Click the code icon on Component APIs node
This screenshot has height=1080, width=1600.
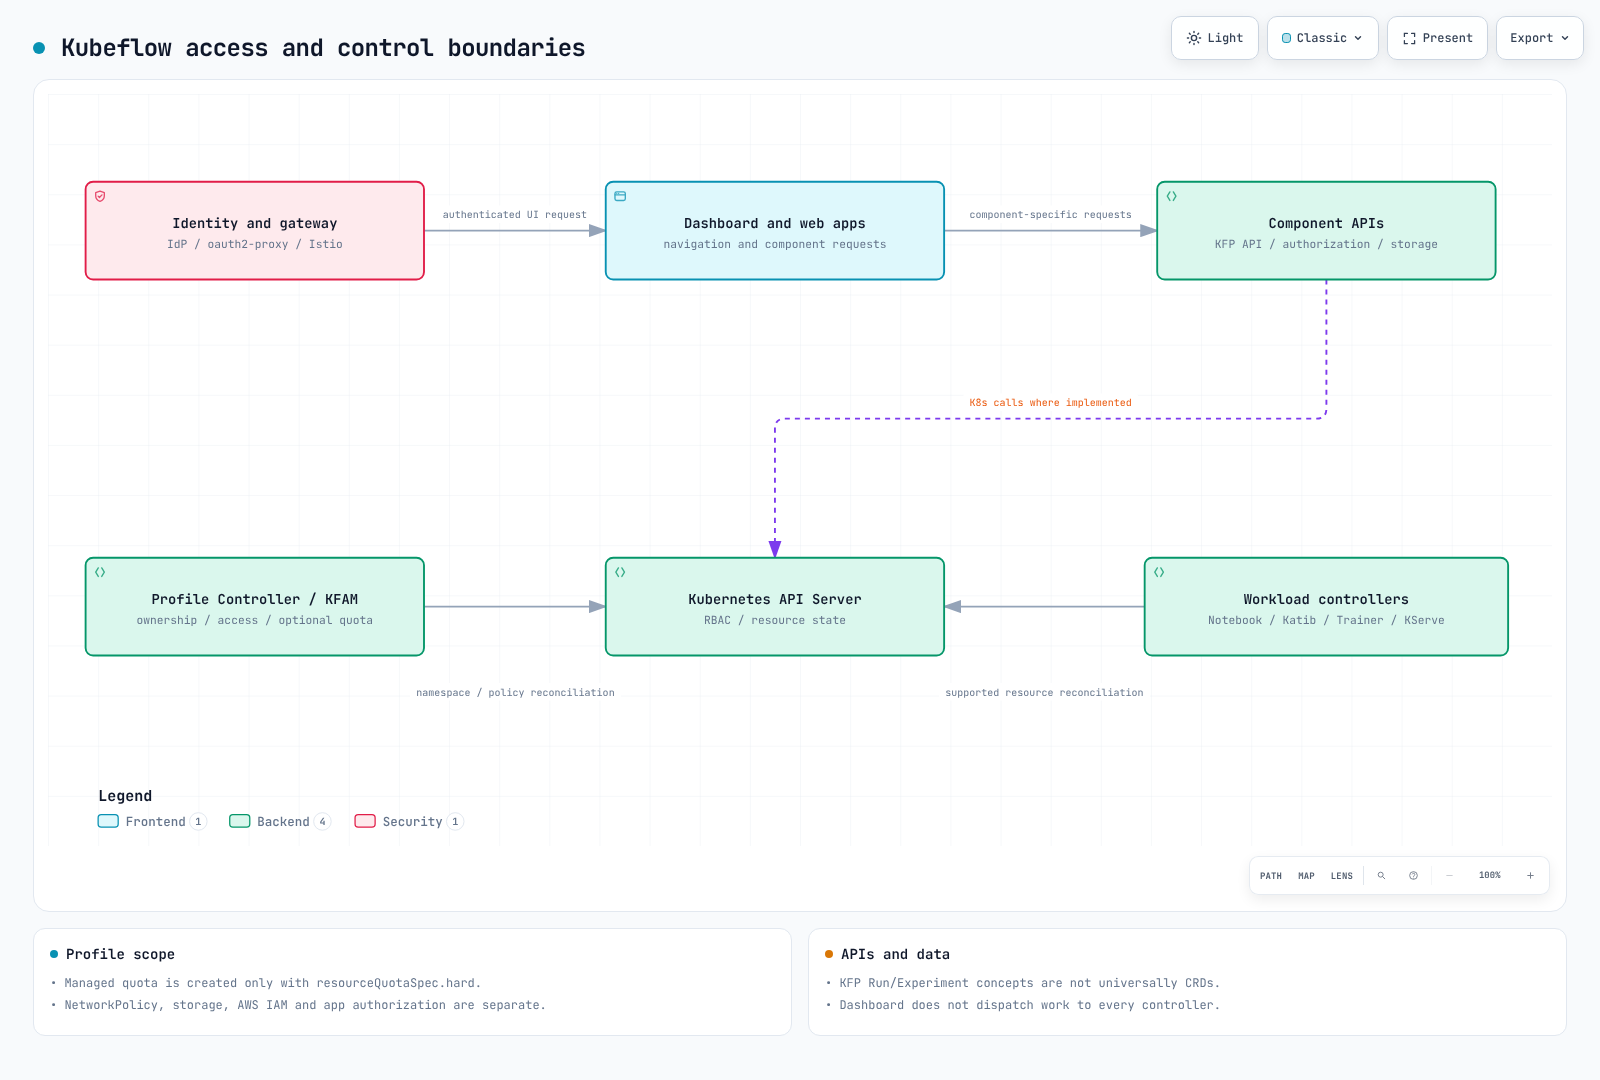[1172, 196]
